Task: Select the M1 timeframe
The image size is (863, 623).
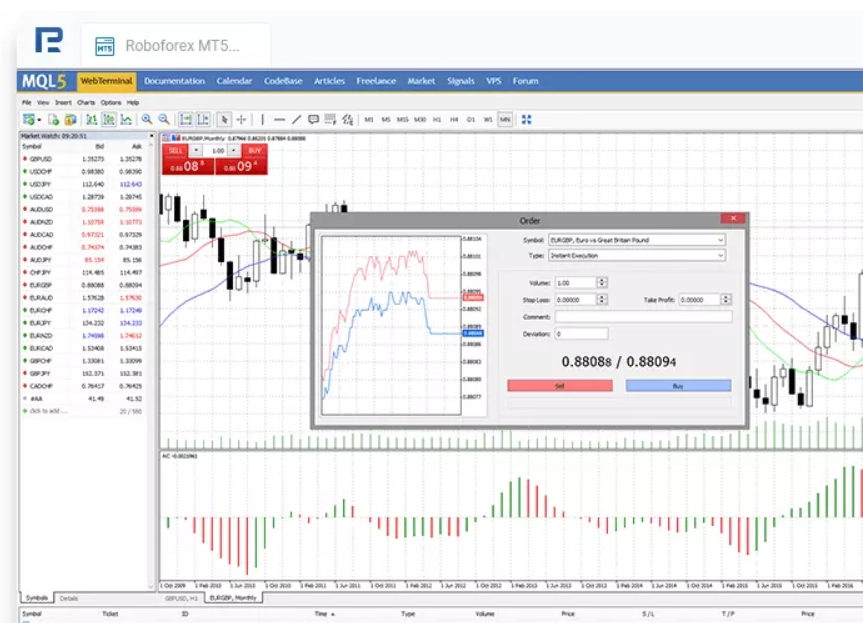Action: click(369, 119)
